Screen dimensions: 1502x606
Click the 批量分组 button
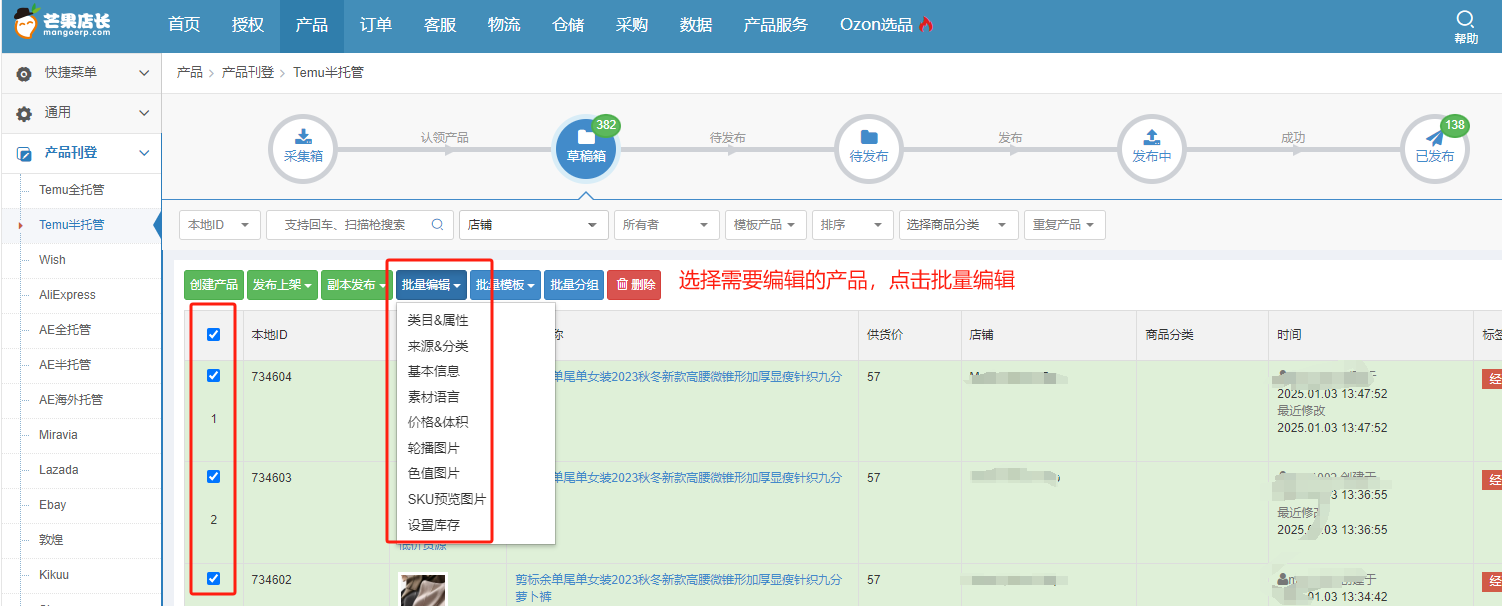point(574,285)
